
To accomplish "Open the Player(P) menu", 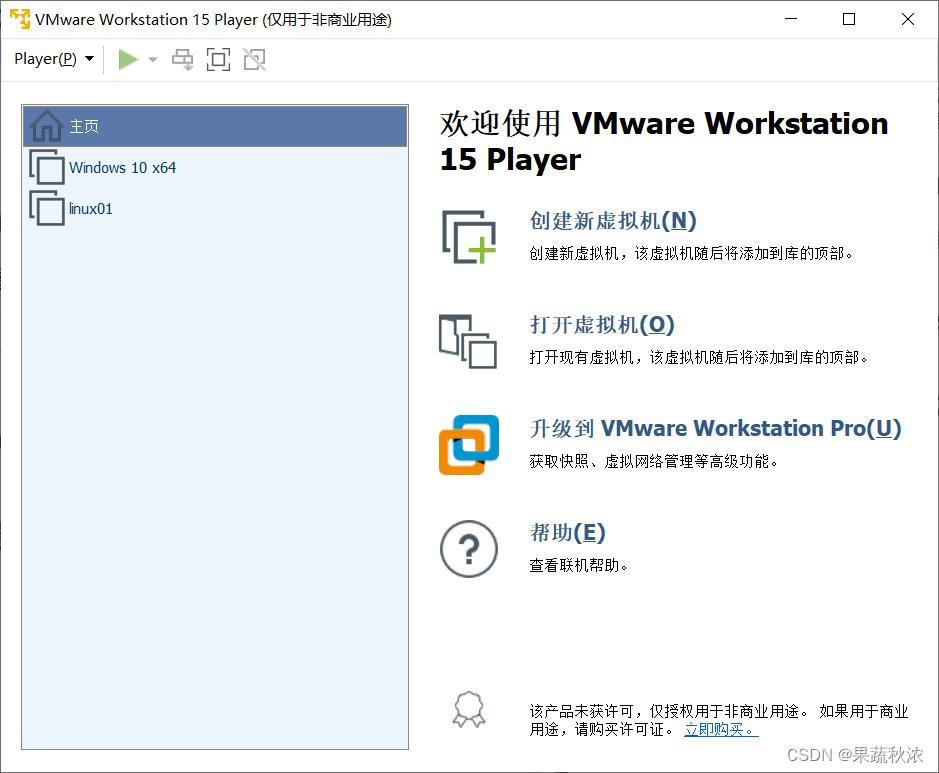I will 45,59.
